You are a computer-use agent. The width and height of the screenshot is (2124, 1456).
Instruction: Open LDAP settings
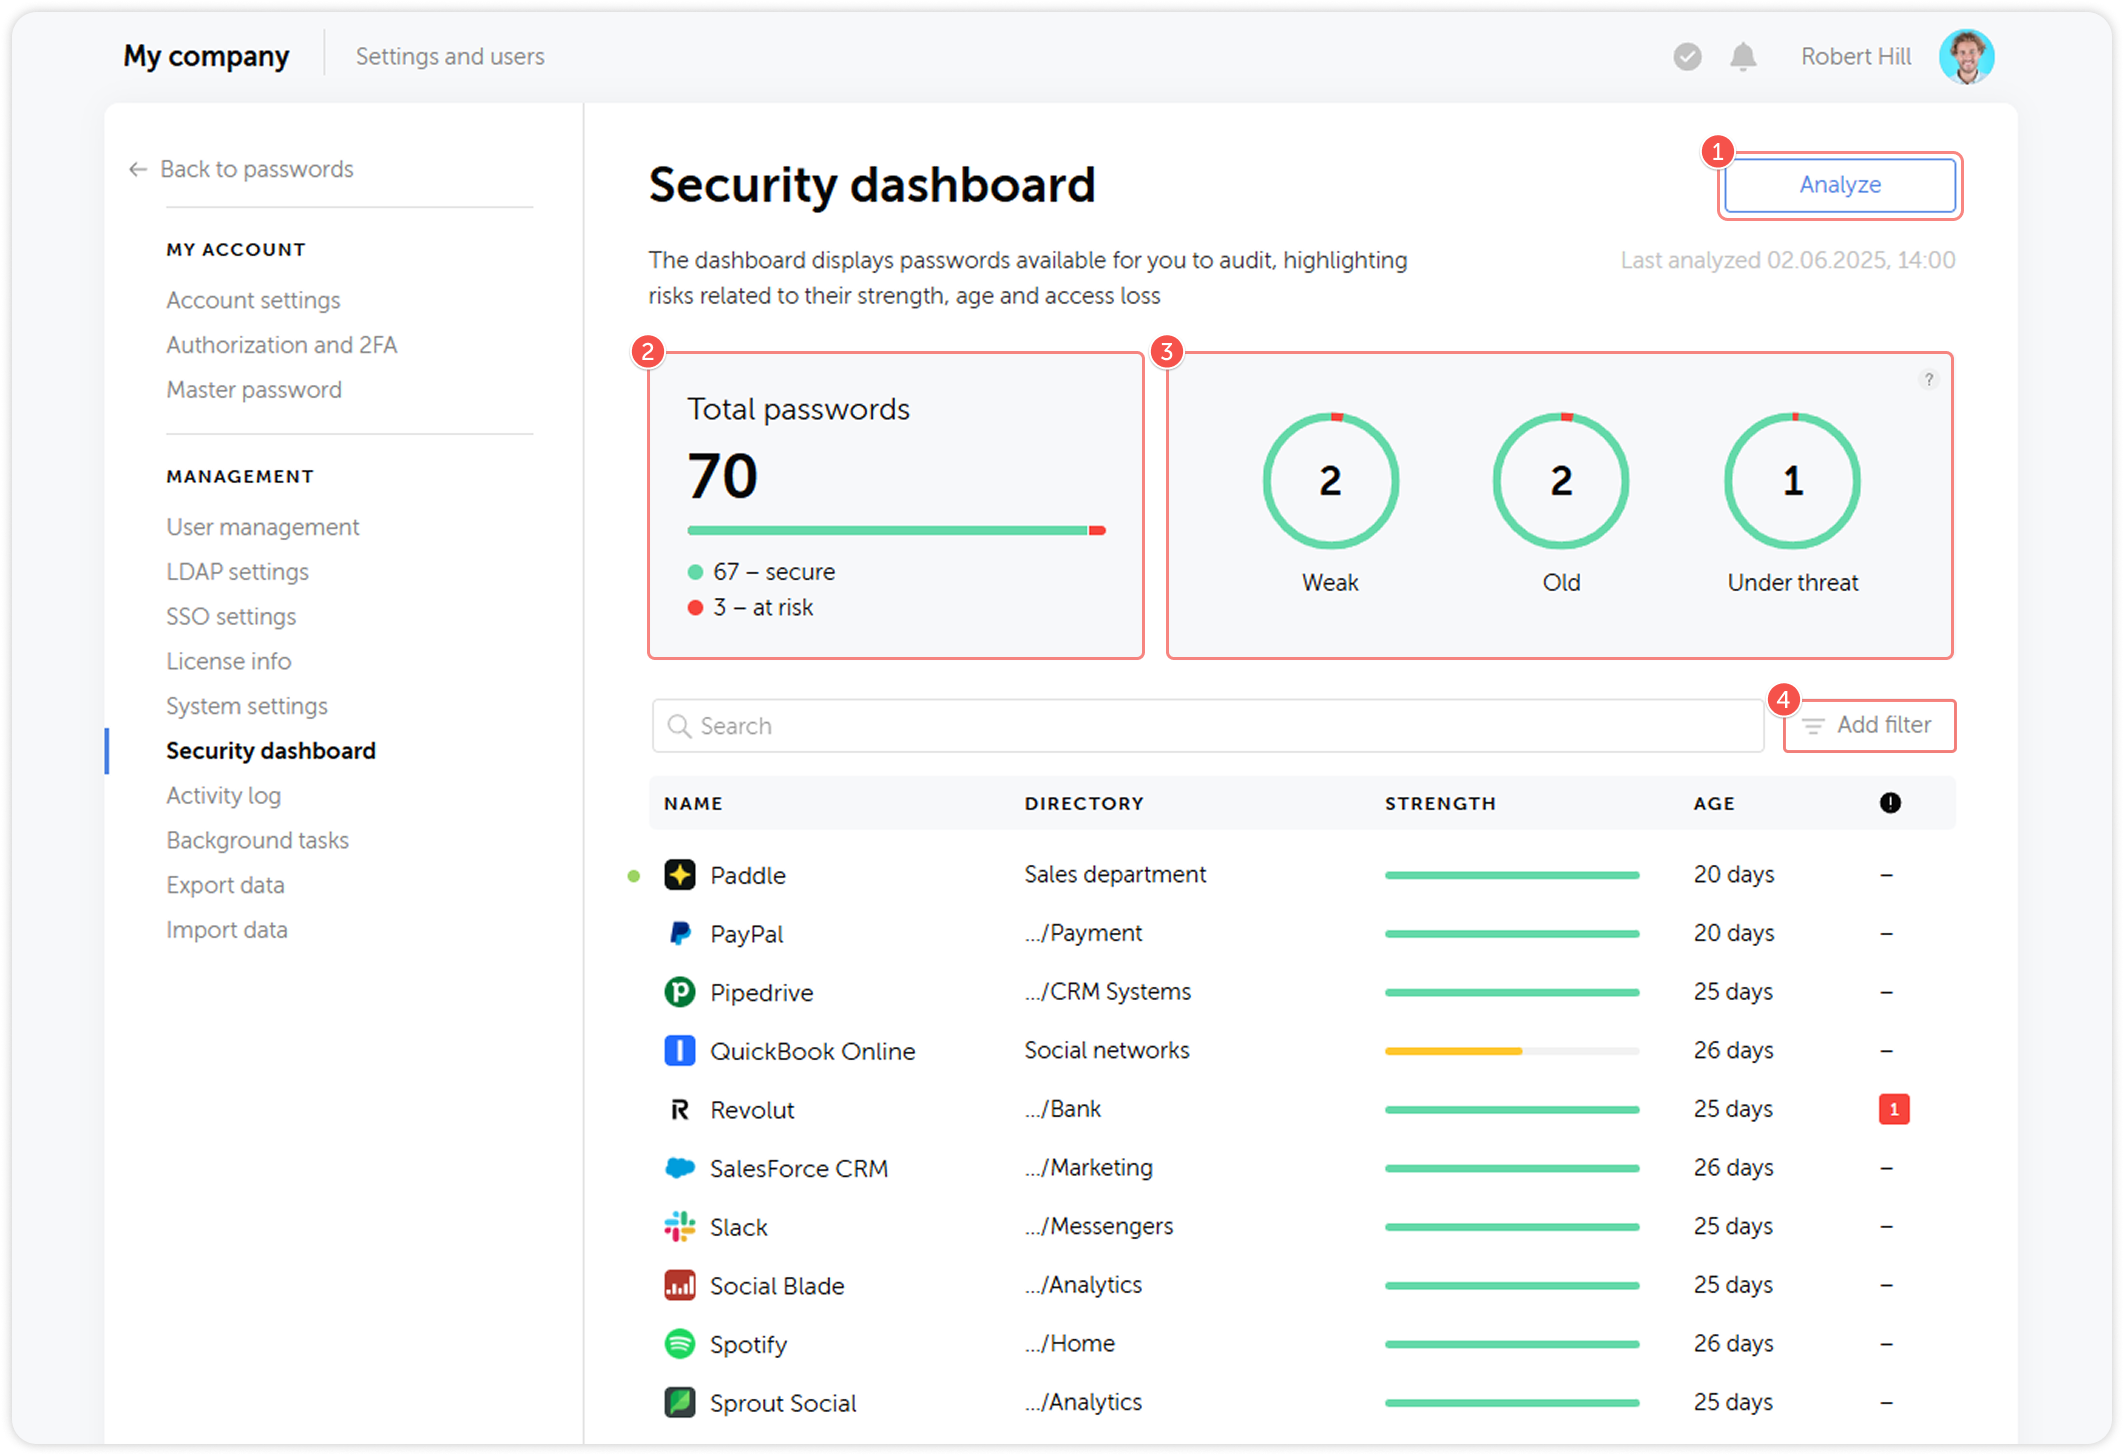coord(238,572)
